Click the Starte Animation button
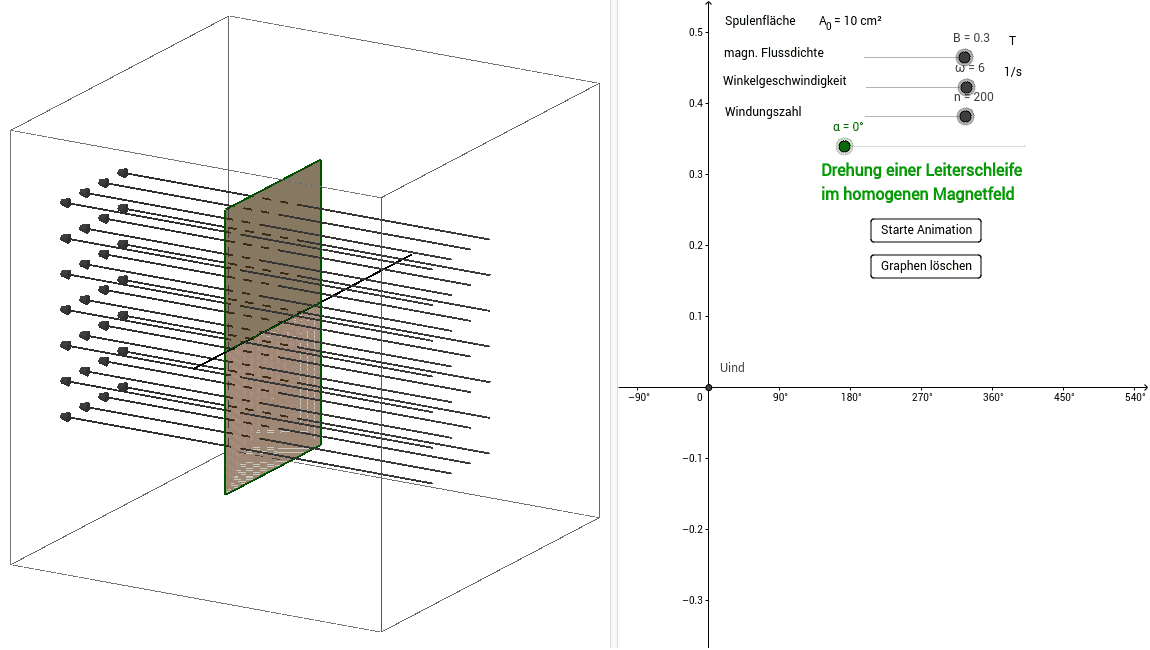This screenshot has width=1150, height=650. pyautogui.click(x=926, y=230)
